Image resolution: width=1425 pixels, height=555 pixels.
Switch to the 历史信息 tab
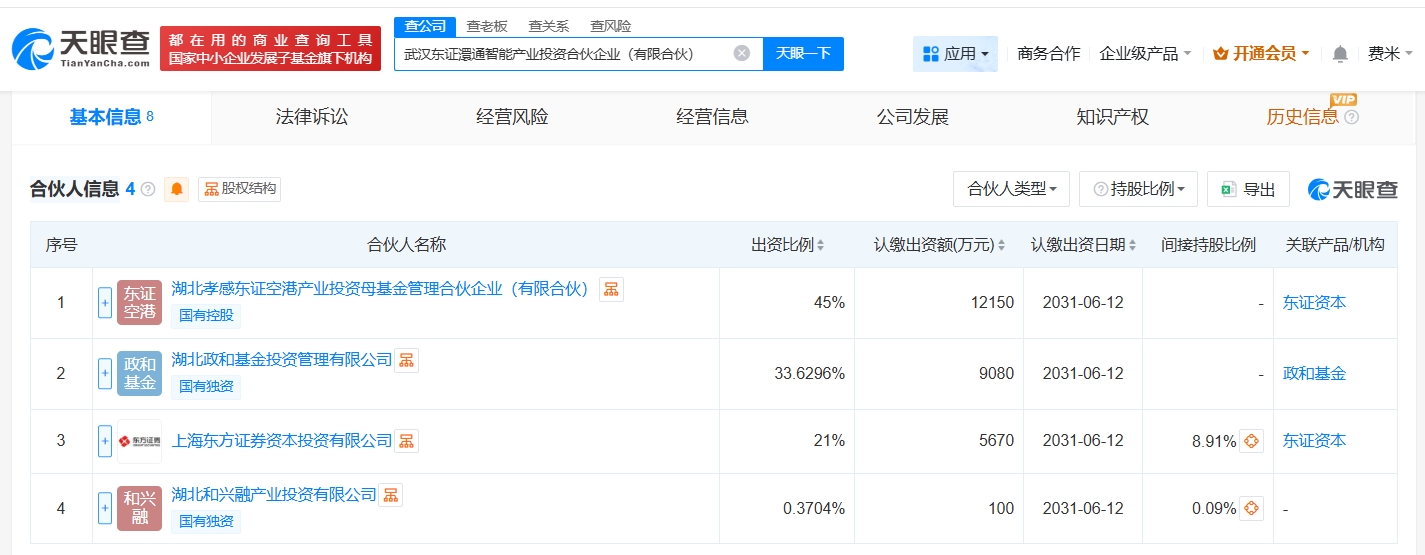click(x=1302, y=117)
